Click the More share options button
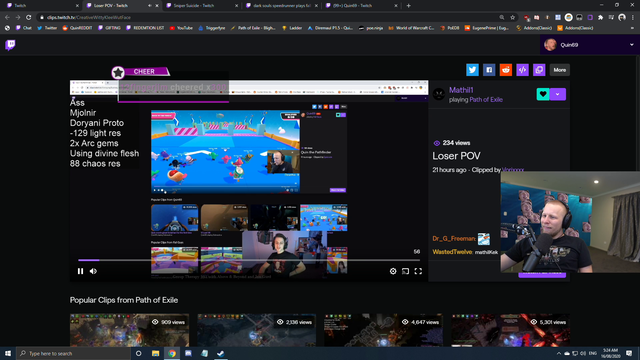The image size is (640, 360). coord(560,70)
